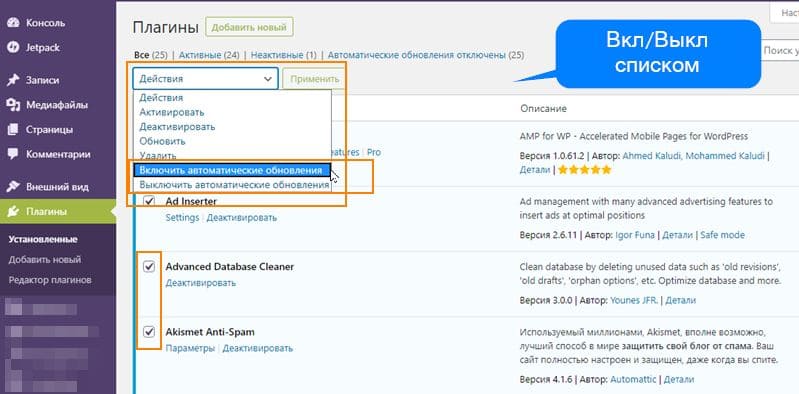Open Детали link for AMP for WP

535,170
